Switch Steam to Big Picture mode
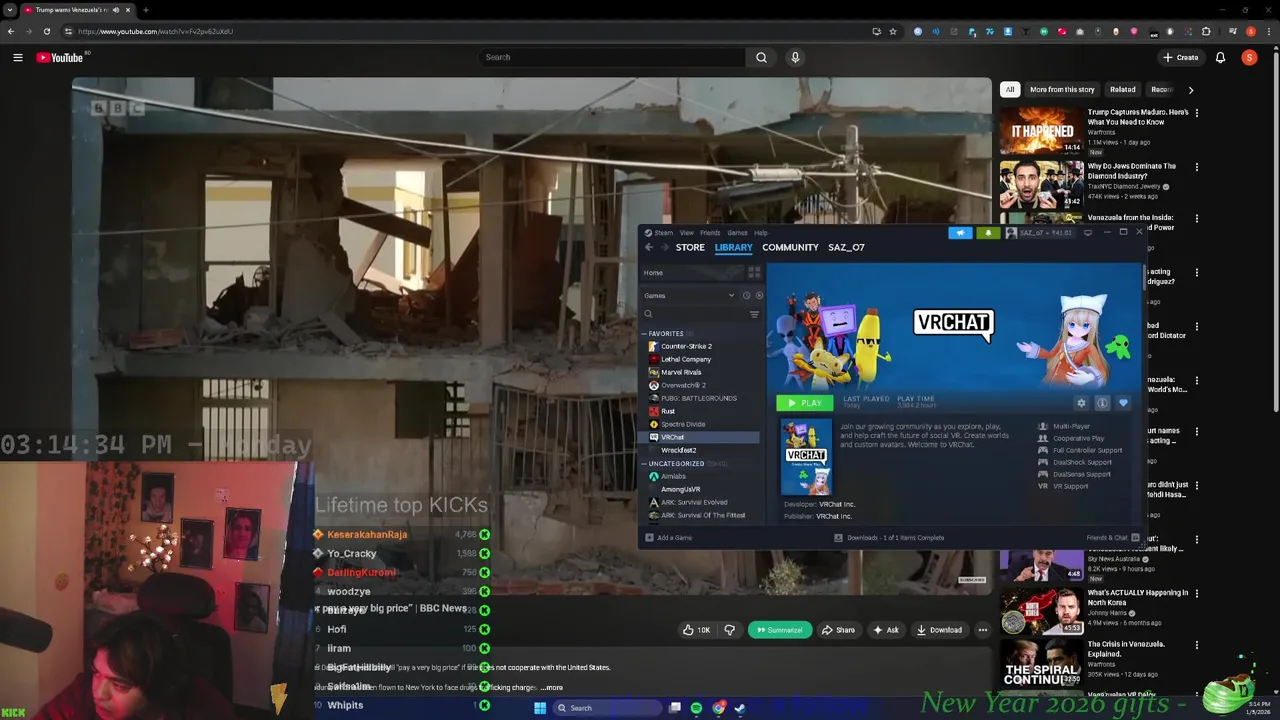 pos(1088,233)
